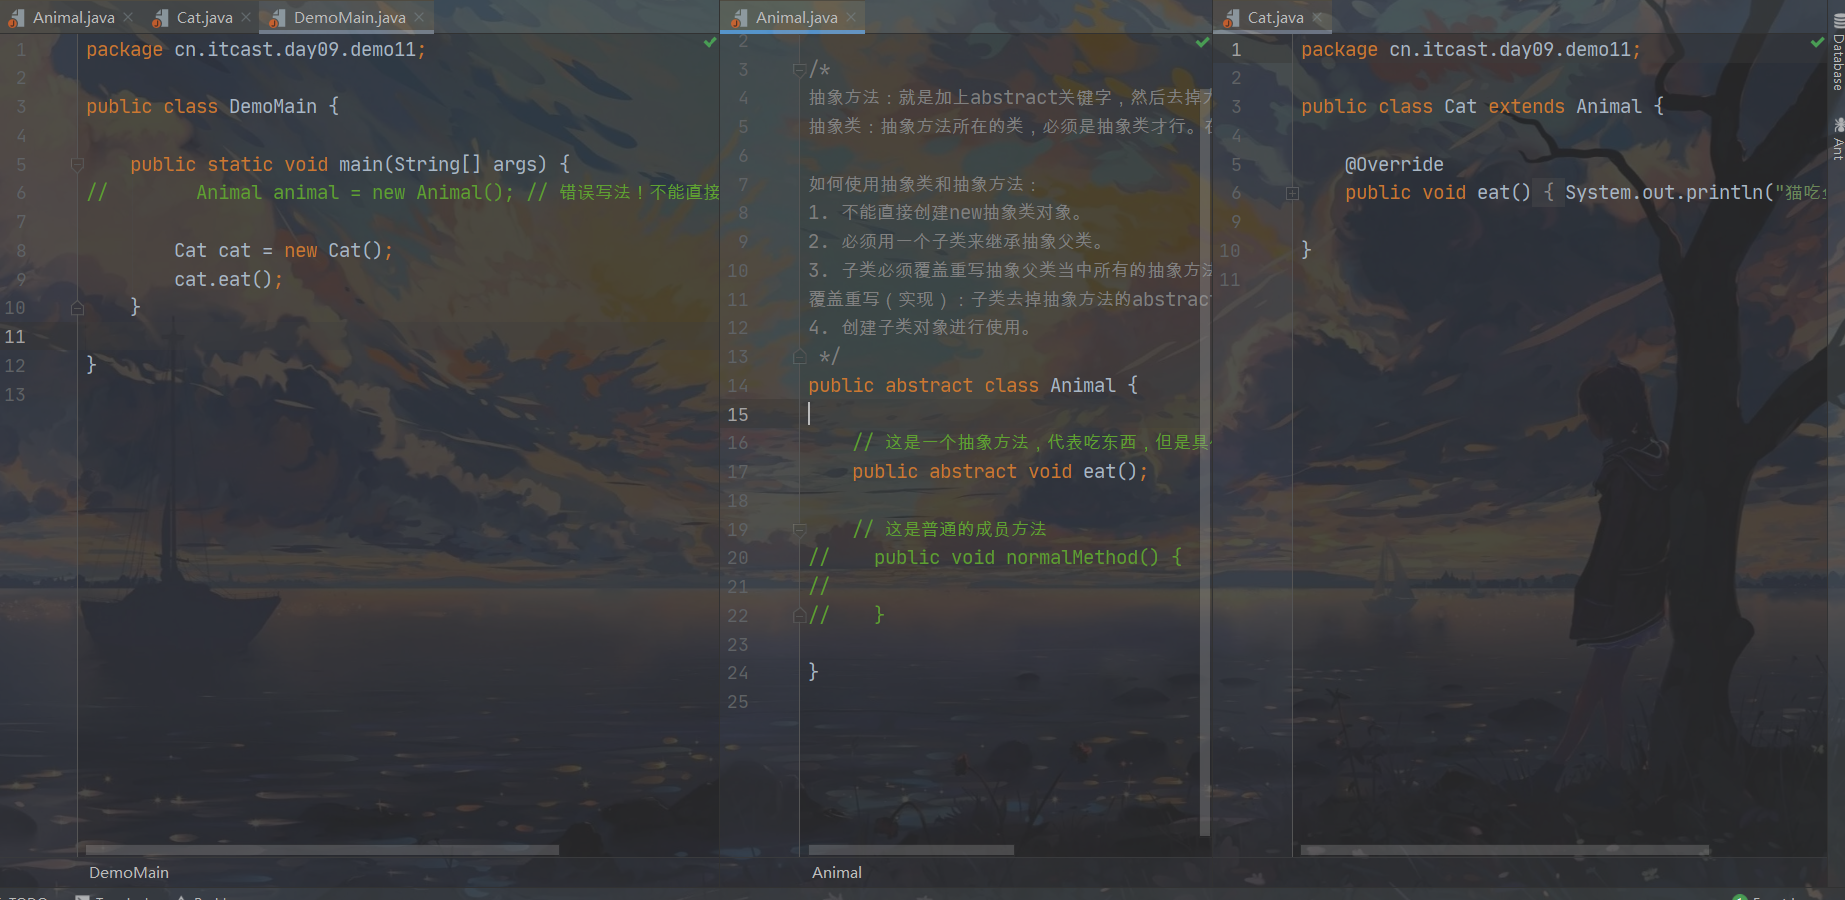Select the DemoMain.java tab
The image size is (1845, 900).
pyautogui.click(x=349, y=17)
